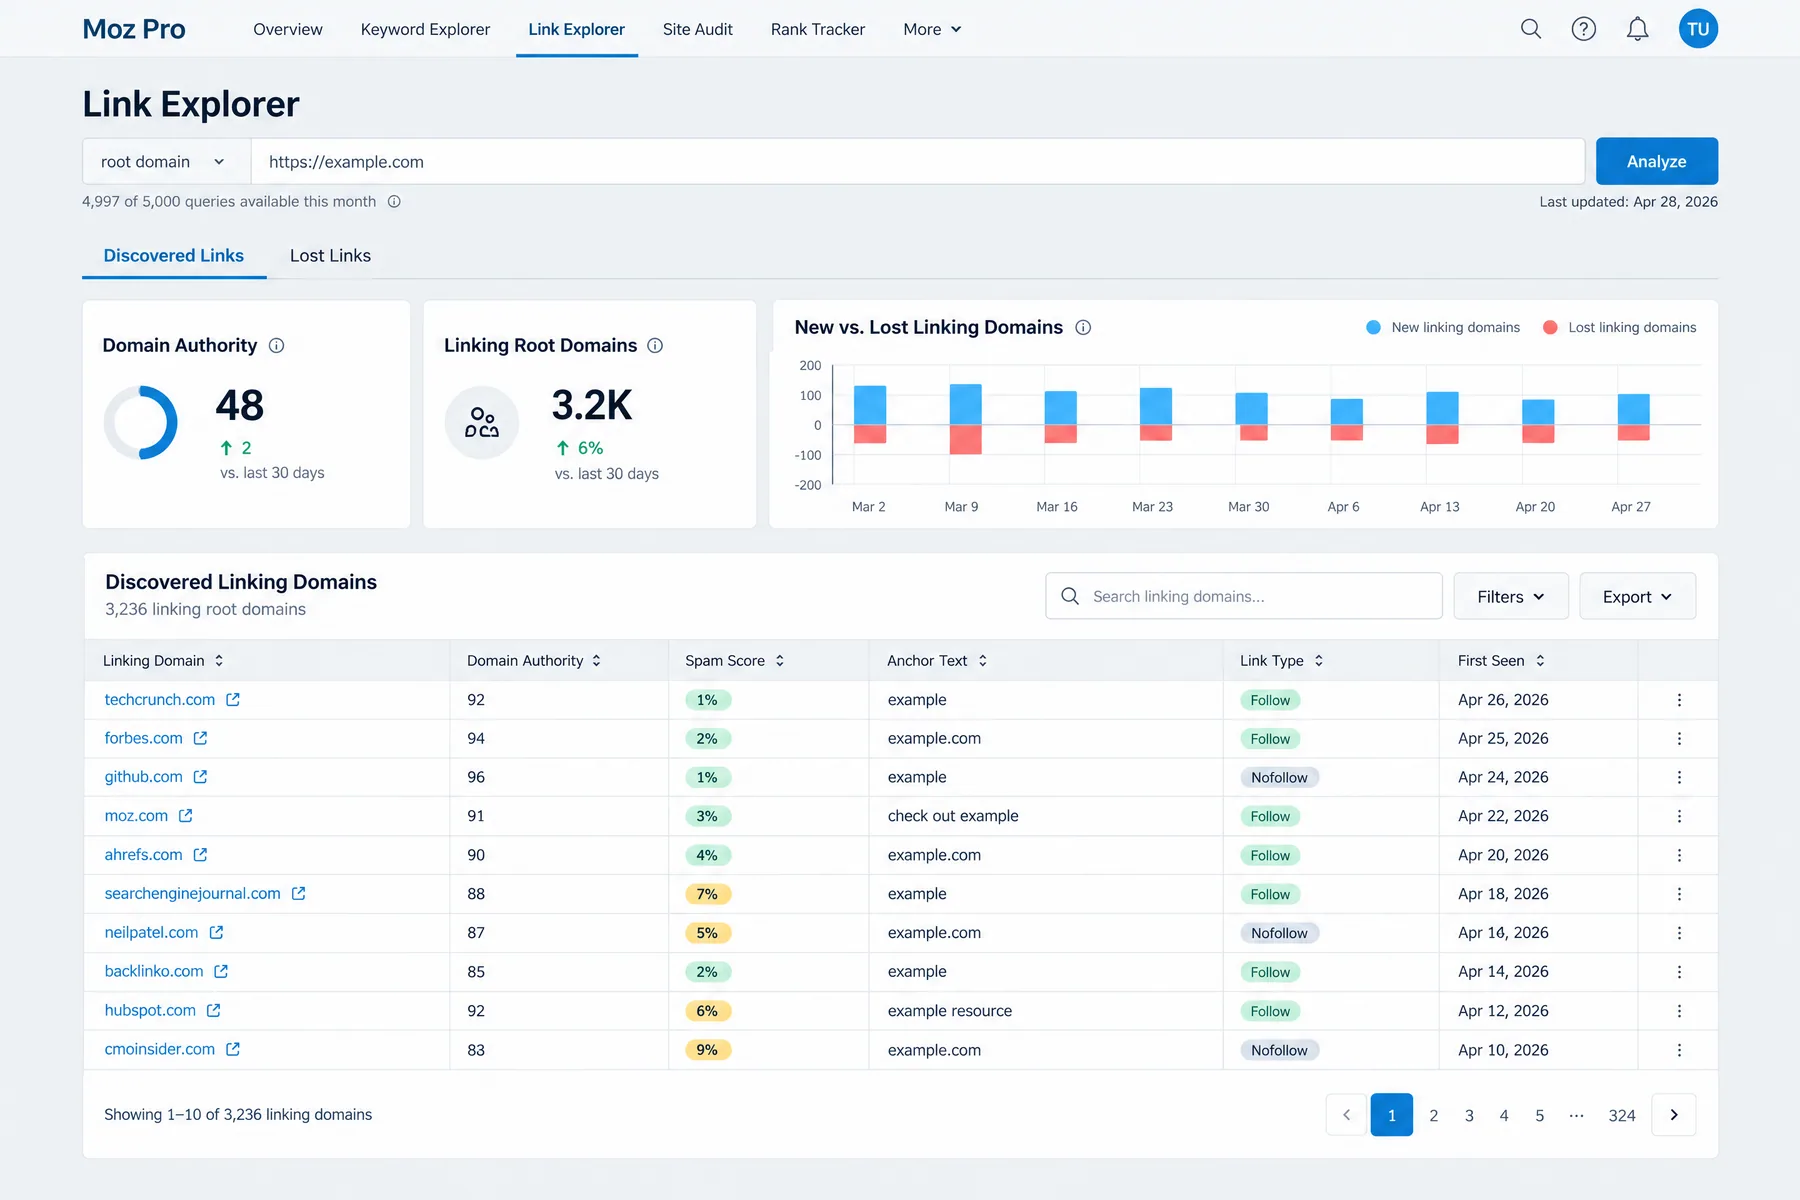Image resolution: width=1800 pixels, height=1200 pixels.
Task: Open external link icon for github.com
Action: click(x=200, y=777)
